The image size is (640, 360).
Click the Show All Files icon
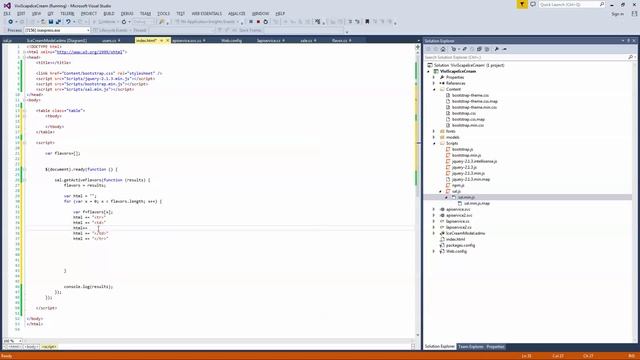[487, 49]
